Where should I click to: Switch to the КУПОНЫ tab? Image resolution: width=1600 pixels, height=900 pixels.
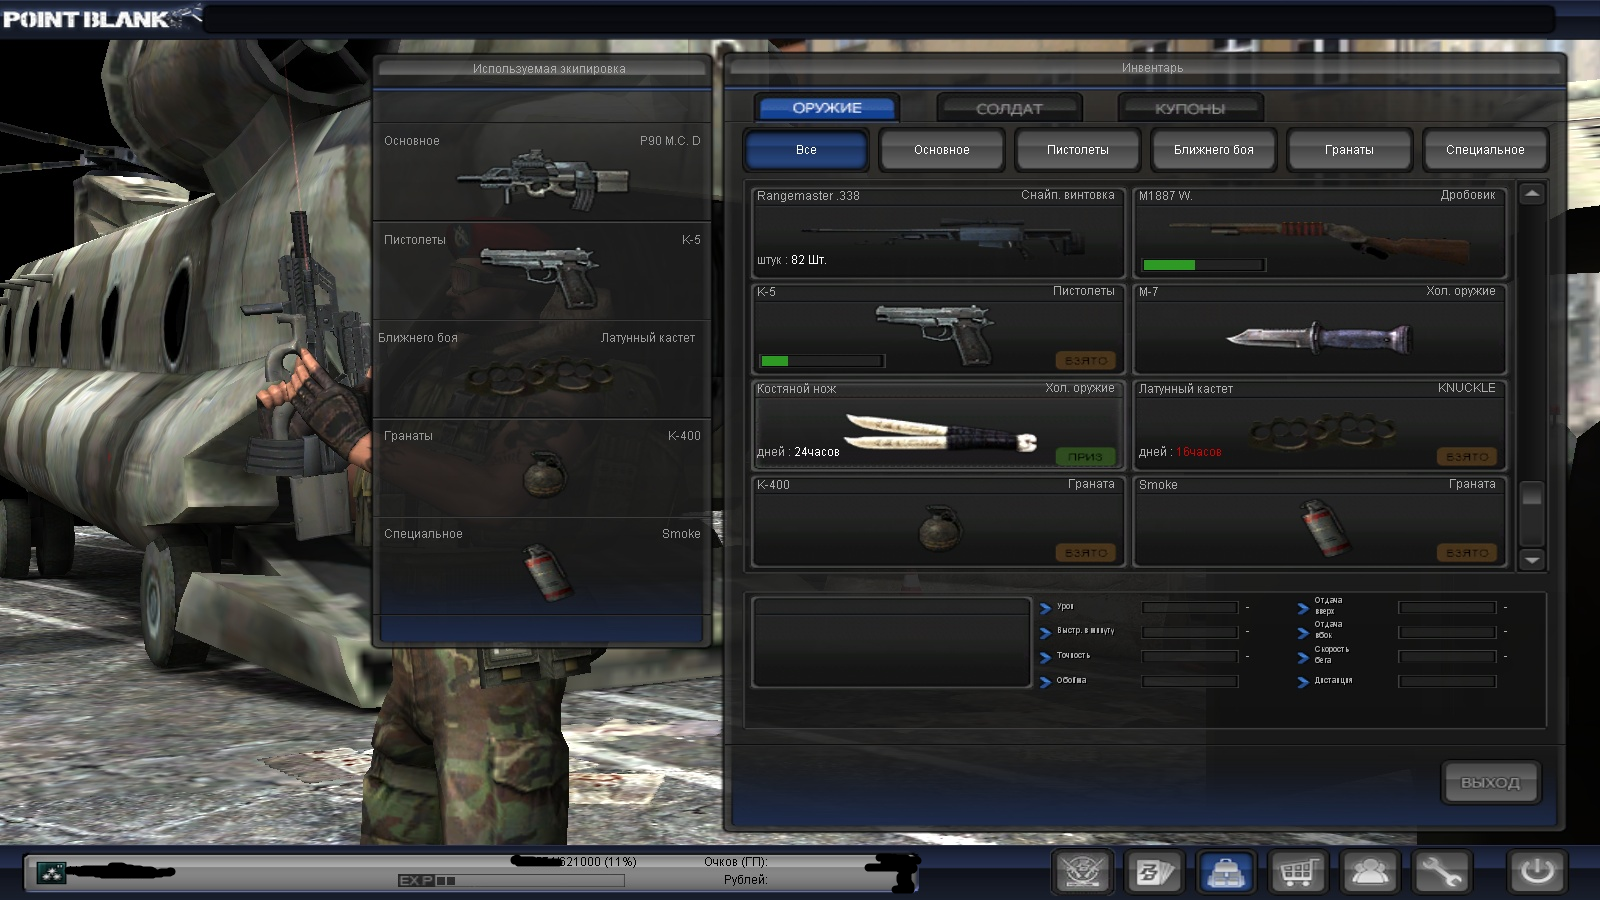coord(1190,108)
